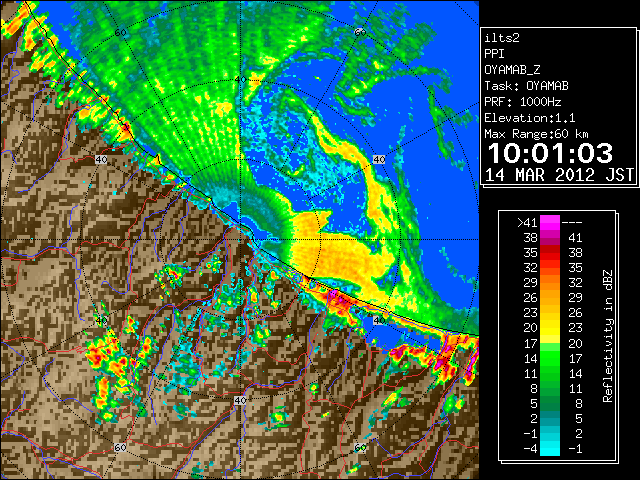The height and width of the screenshot is (480, 640).
Task: Click the '40' range label directly south of center
Action: coord(240,400)
